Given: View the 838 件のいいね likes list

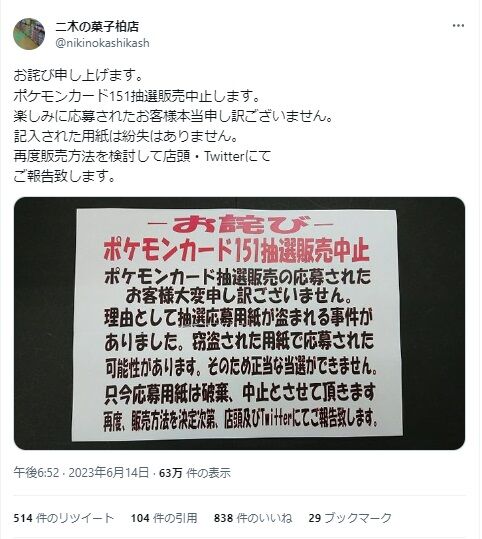Looking at the screenshot, I should pyautogui.click(x=253, y=518).
